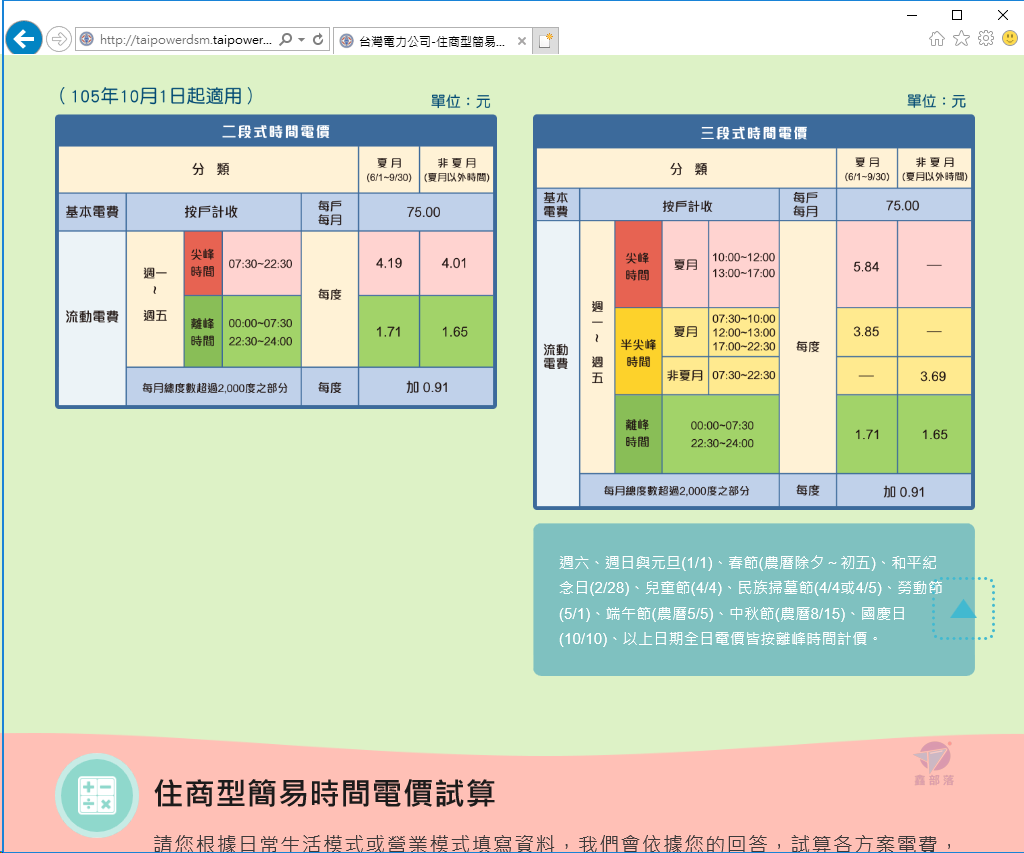Open a new tab button
The image size is (1024, 853).
[545, 40]
